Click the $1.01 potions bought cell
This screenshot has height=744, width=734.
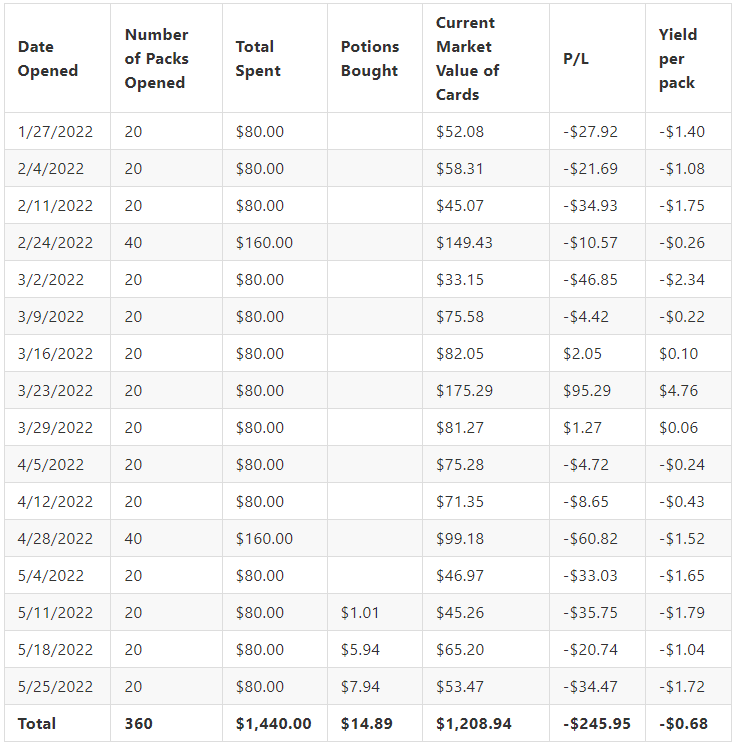pyautogui.click(x=360, y=613)
